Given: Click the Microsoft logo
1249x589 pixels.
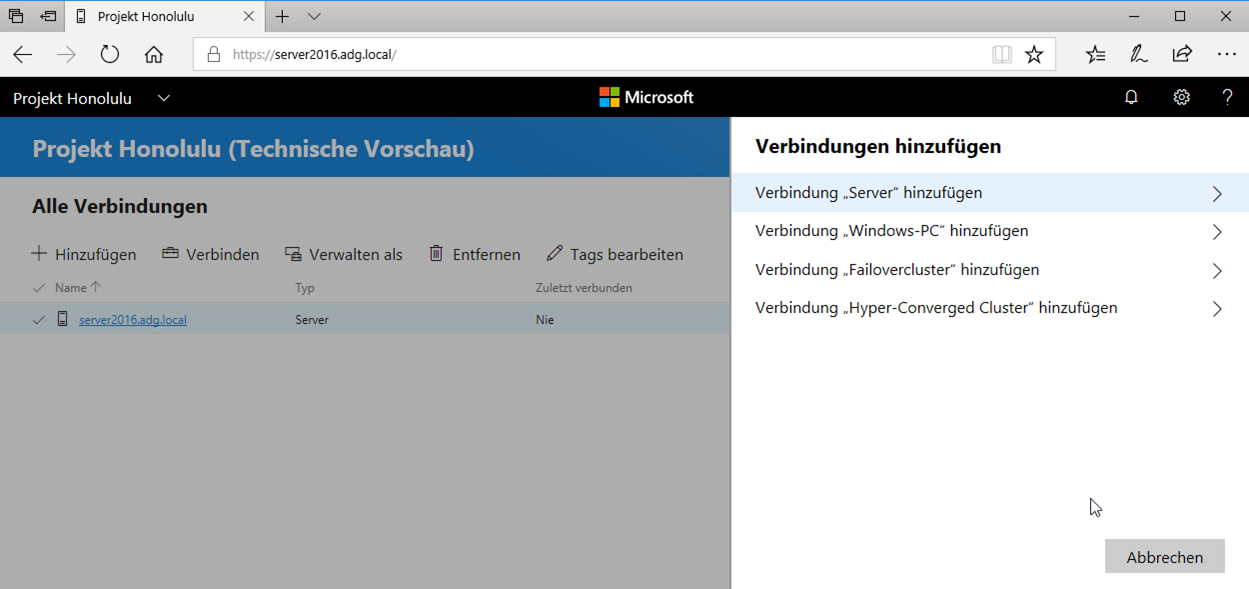Looking at the screenshot, I should point(646,97).
